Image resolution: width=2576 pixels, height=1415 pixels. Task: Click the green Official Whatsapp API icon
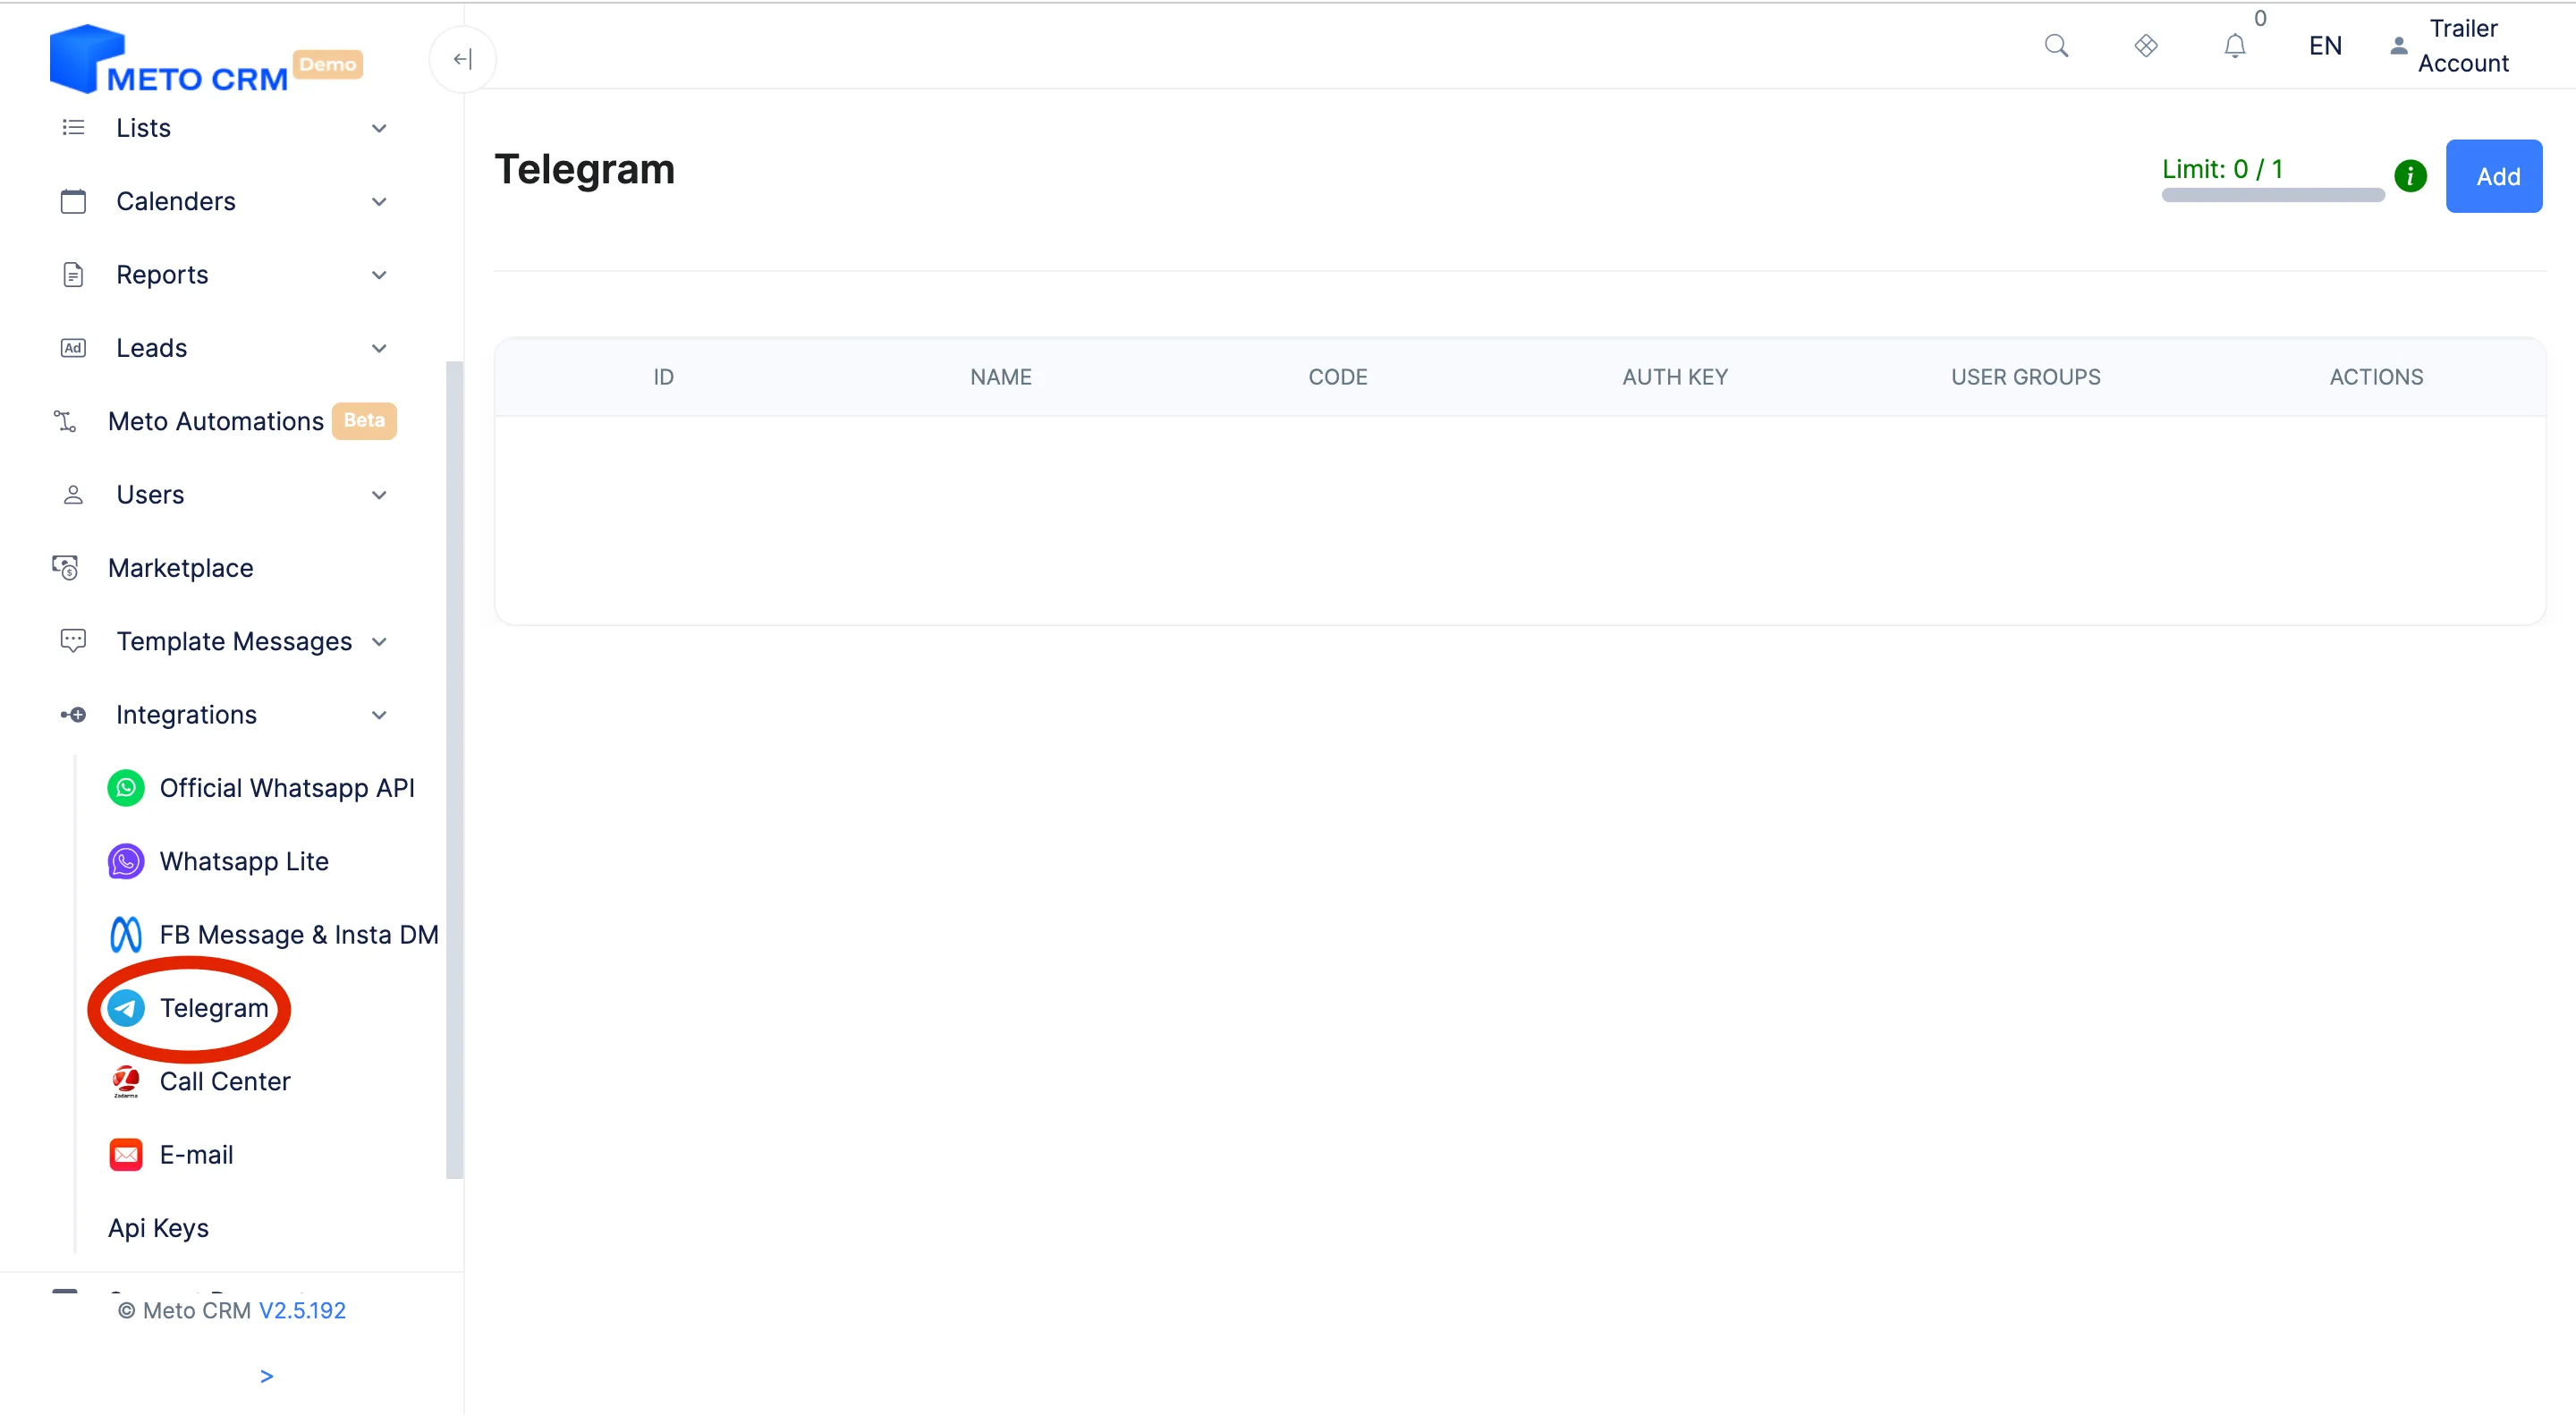click(x=126, y=788)
